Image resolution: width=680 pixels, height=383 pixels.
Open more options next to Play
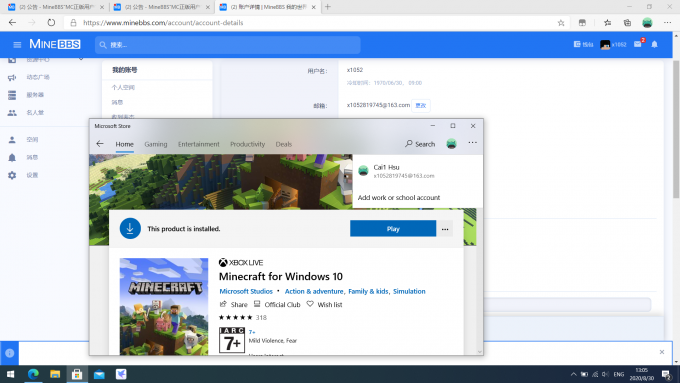(445, 229)
